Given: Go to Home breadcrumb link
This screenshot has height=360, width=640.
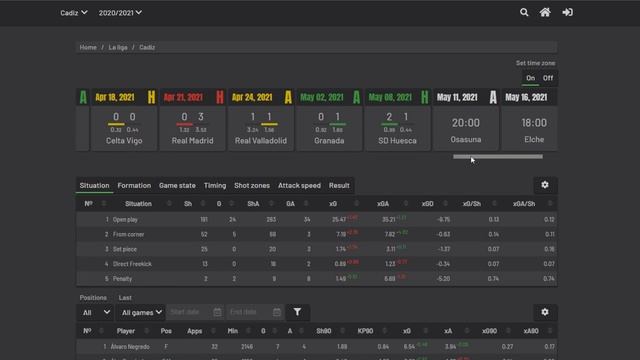Looking at the screenshot, I should pos(88,47).
